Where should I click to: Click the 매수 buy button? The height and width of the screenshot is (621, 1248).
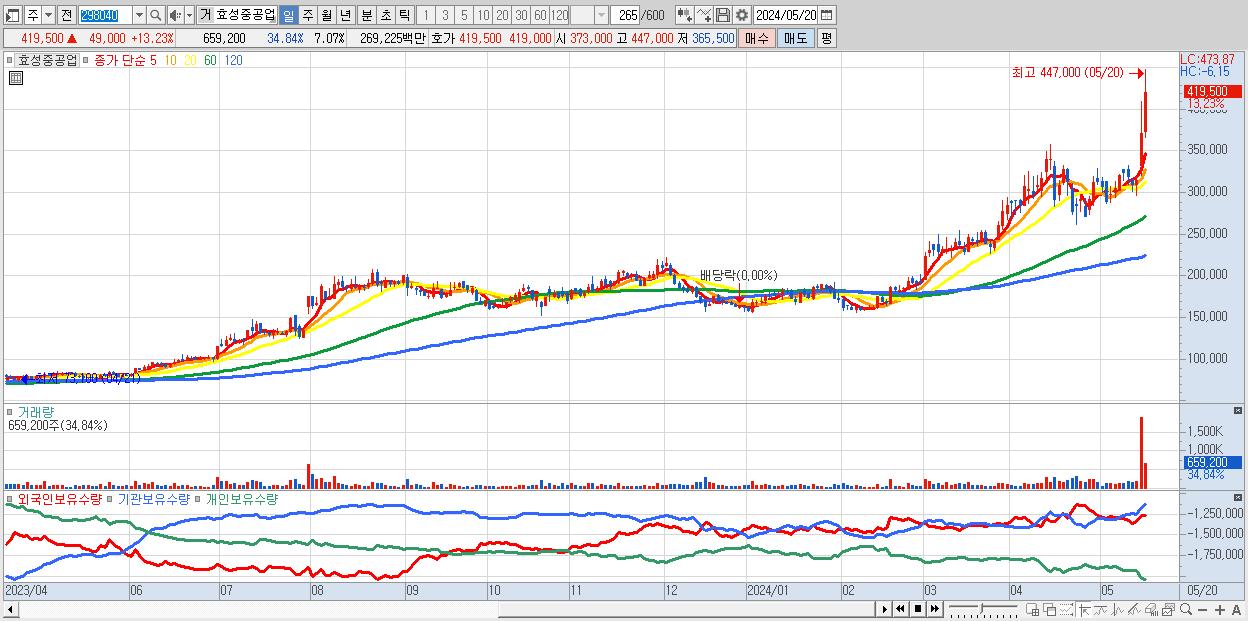click(x=757, y=38)
